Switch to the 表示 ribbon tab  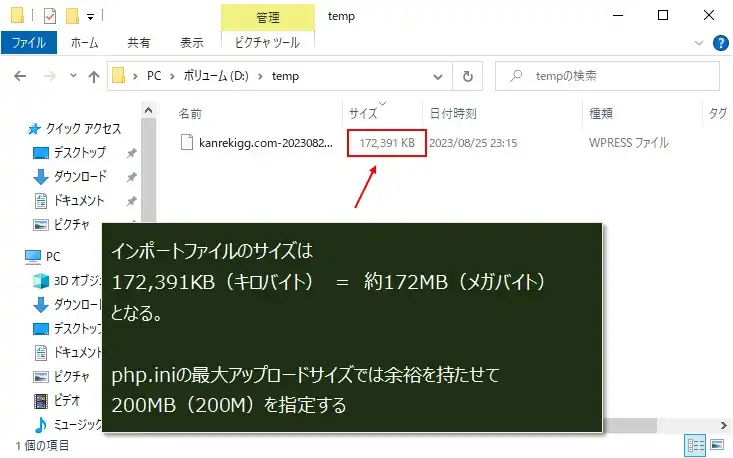tap(192, 43)
